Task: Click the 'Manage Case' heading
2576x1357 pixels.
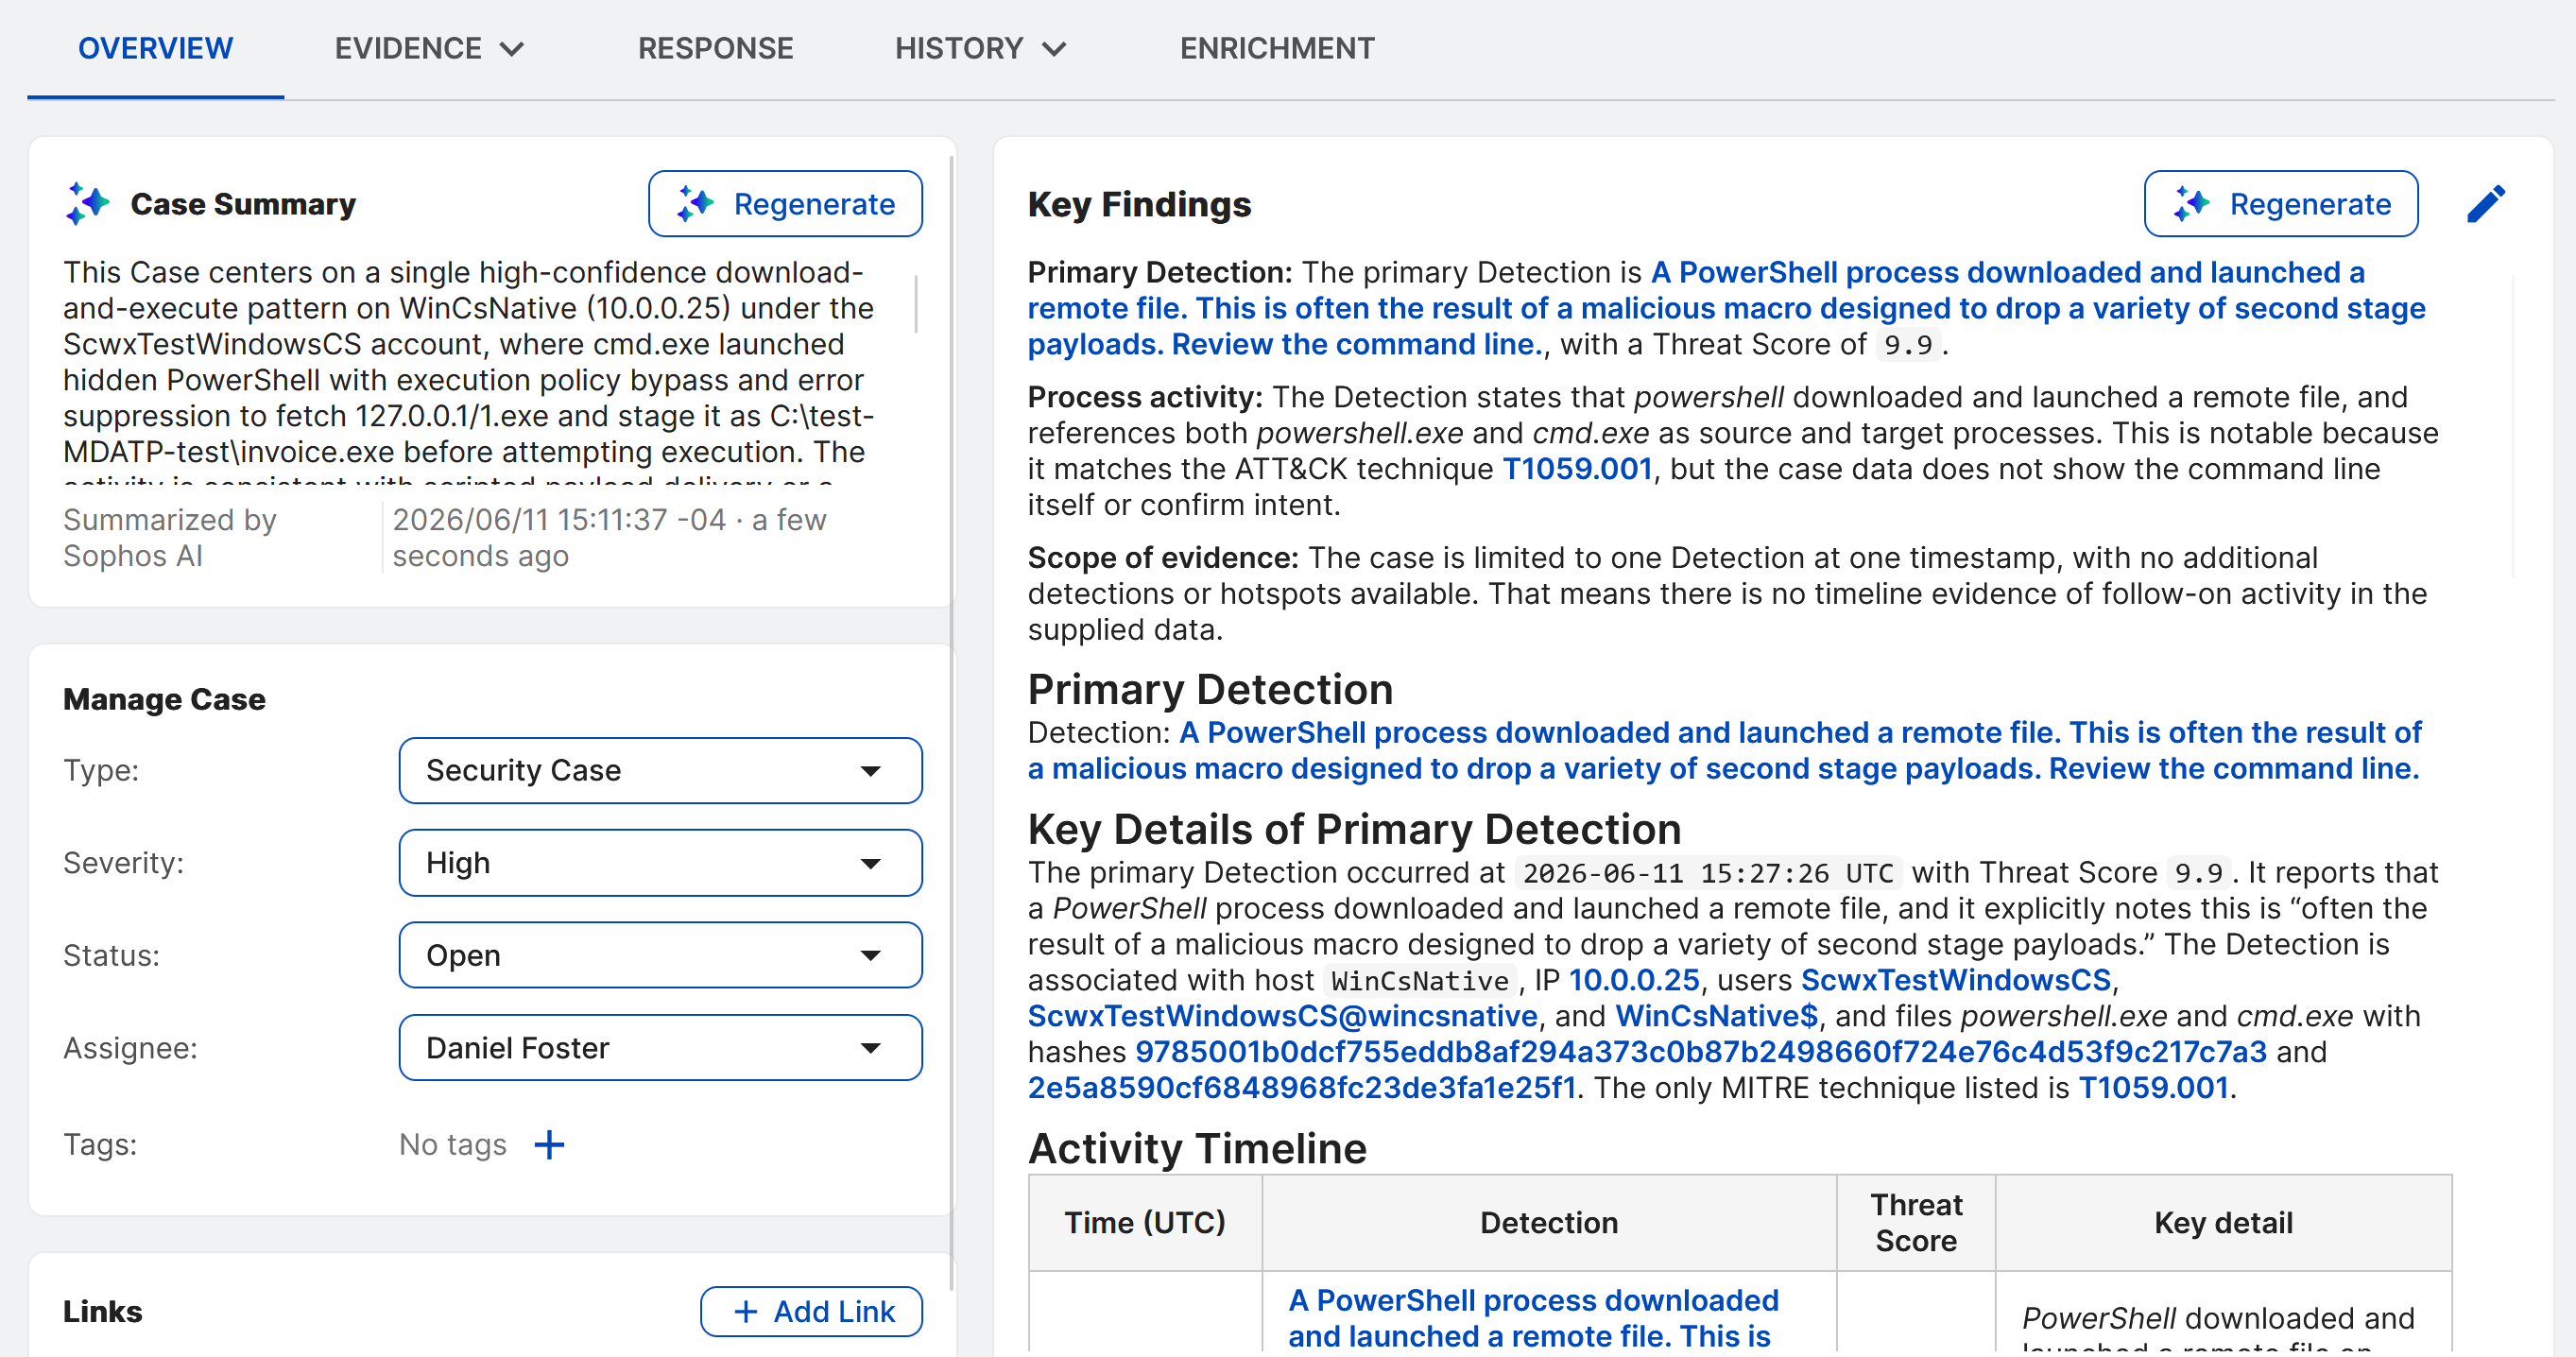Action: coord(164,699)
